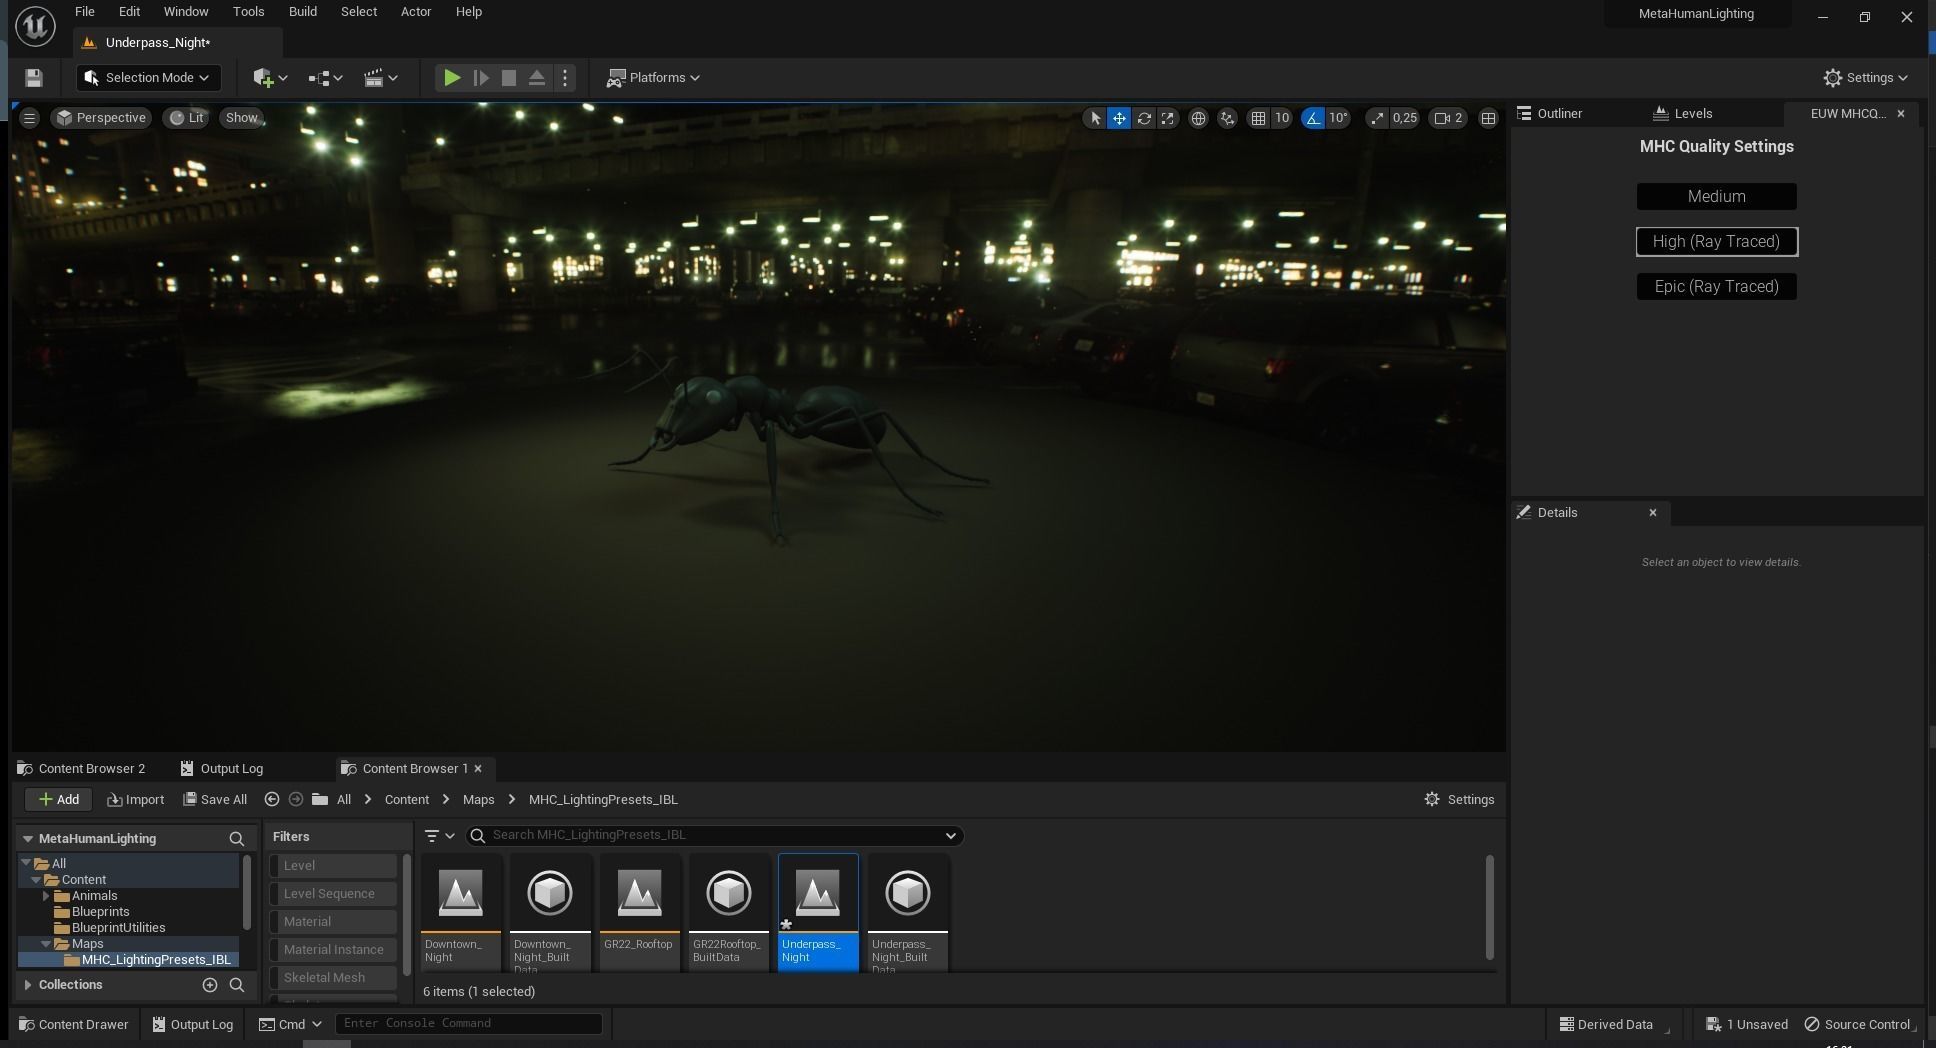Viewport: 1936px width, 1048px height.
Task: Open the Edit menu
Action: click(x=129, y=12)
